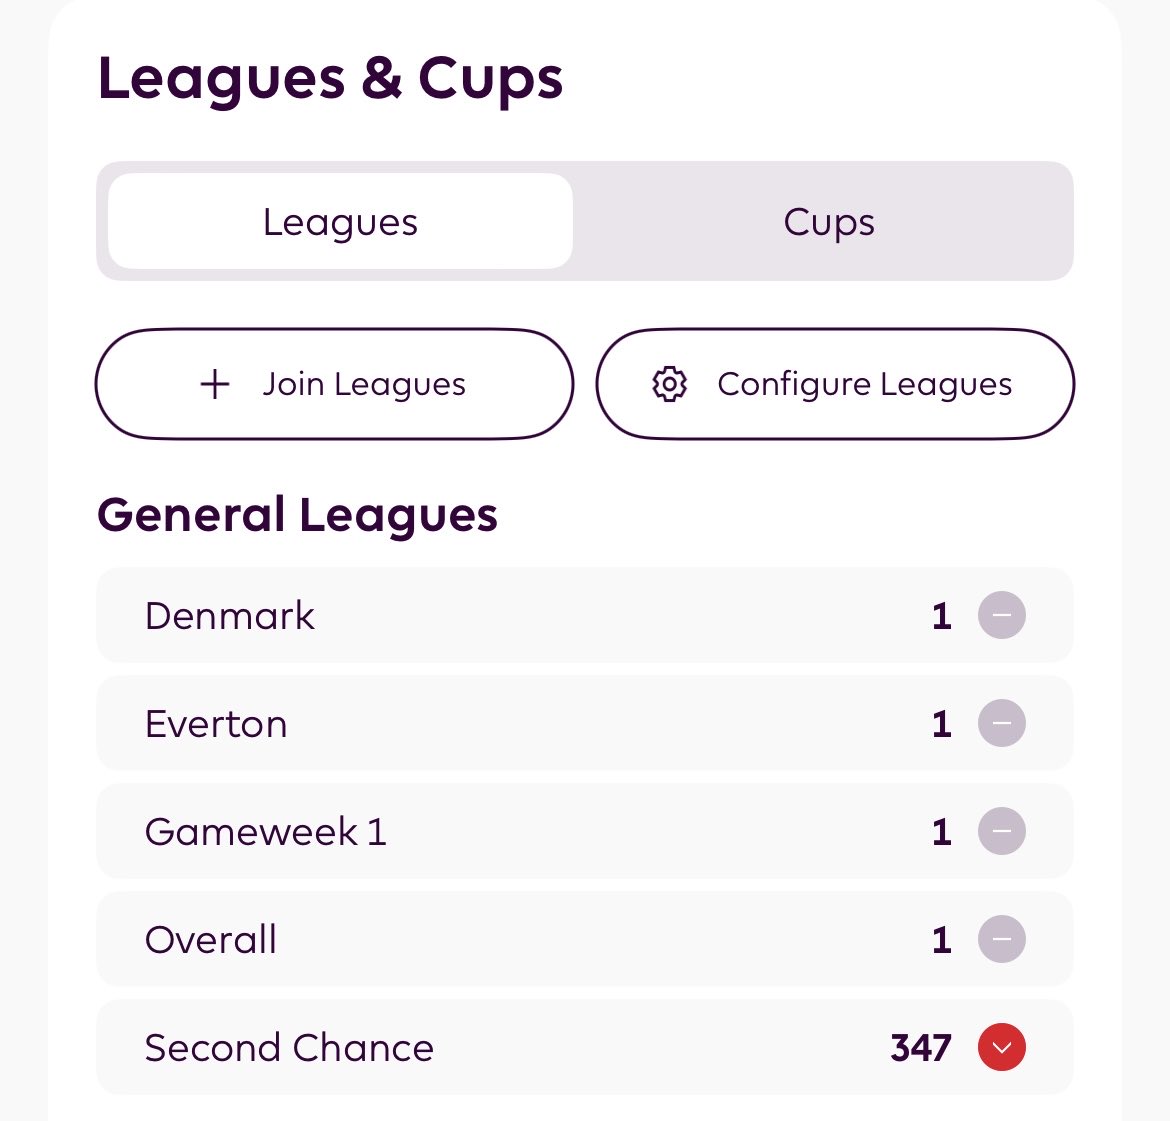Image resolution: width=1170 pixels, height=1121 pixels.
Task: Click the gear icon in Configure Leagues
Action: 669,384
